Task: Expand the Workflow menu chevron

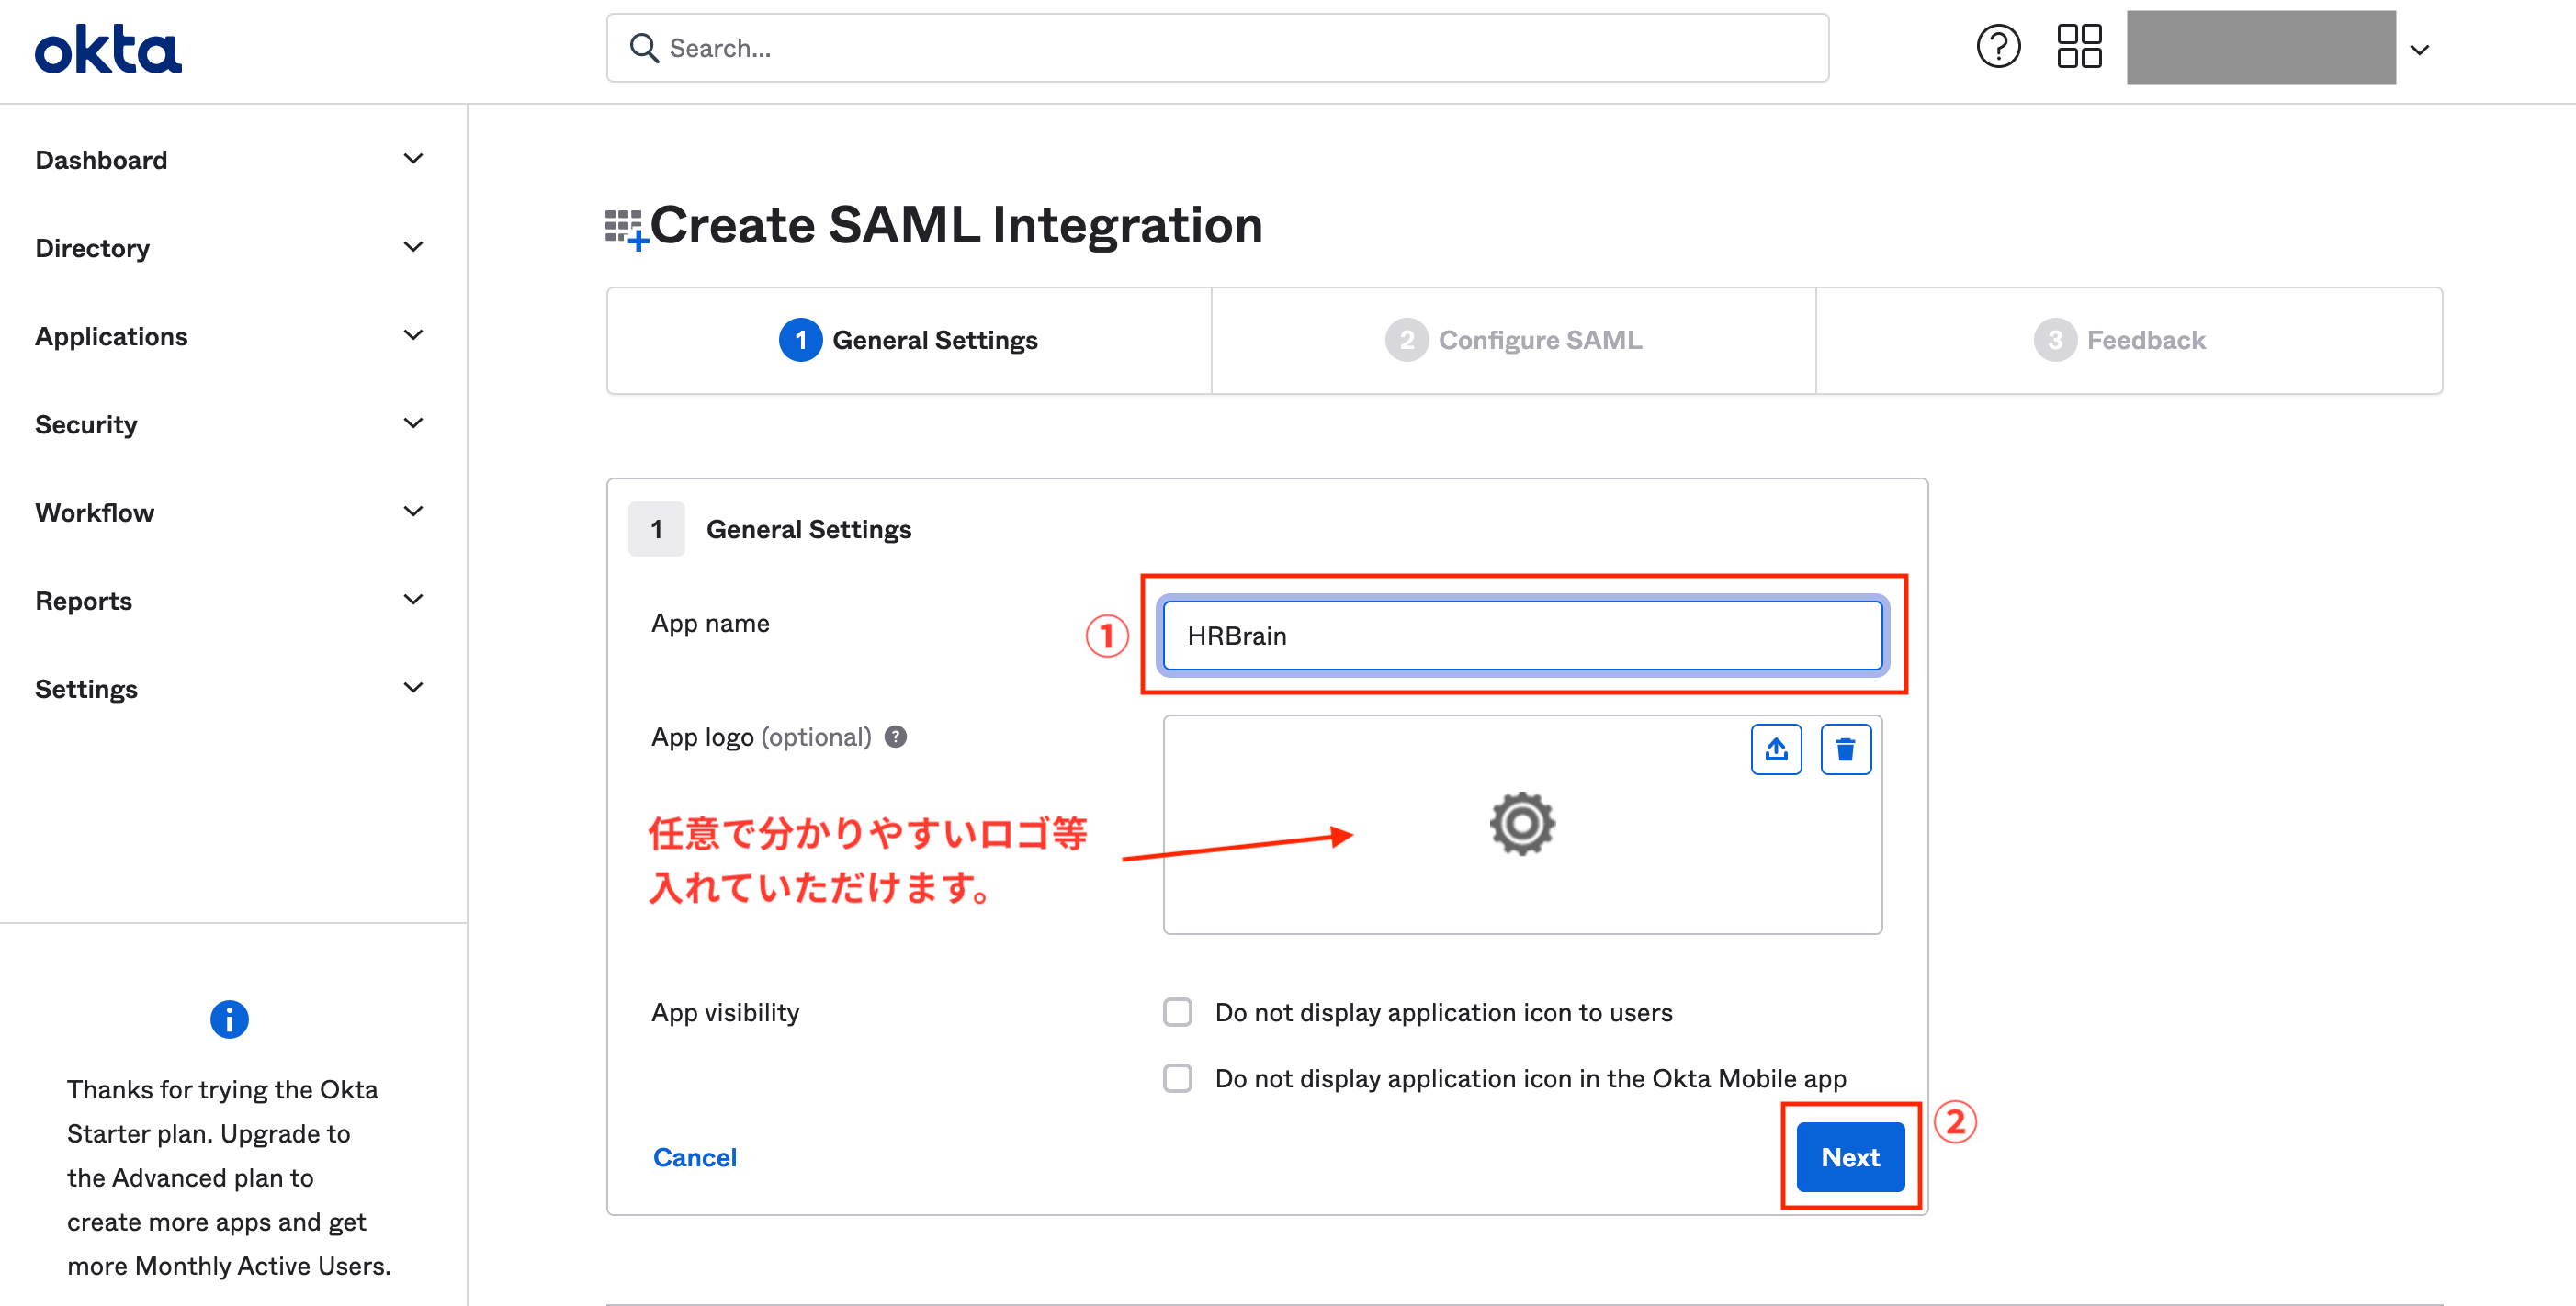Action: point(413,511)
